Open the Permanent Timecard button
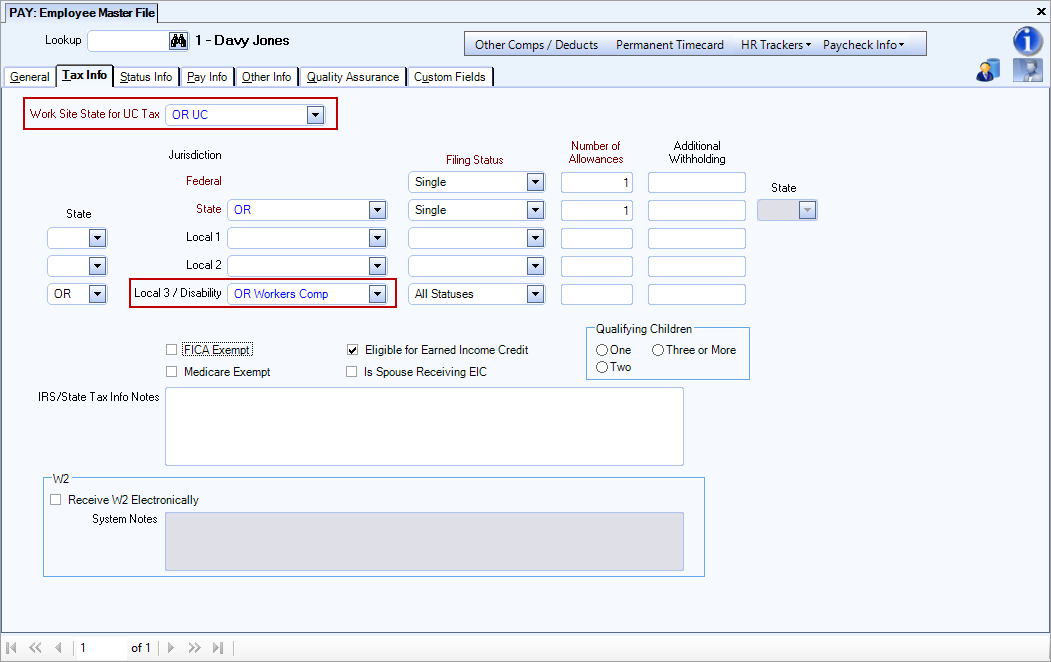1051x662 pixels. 669,44
